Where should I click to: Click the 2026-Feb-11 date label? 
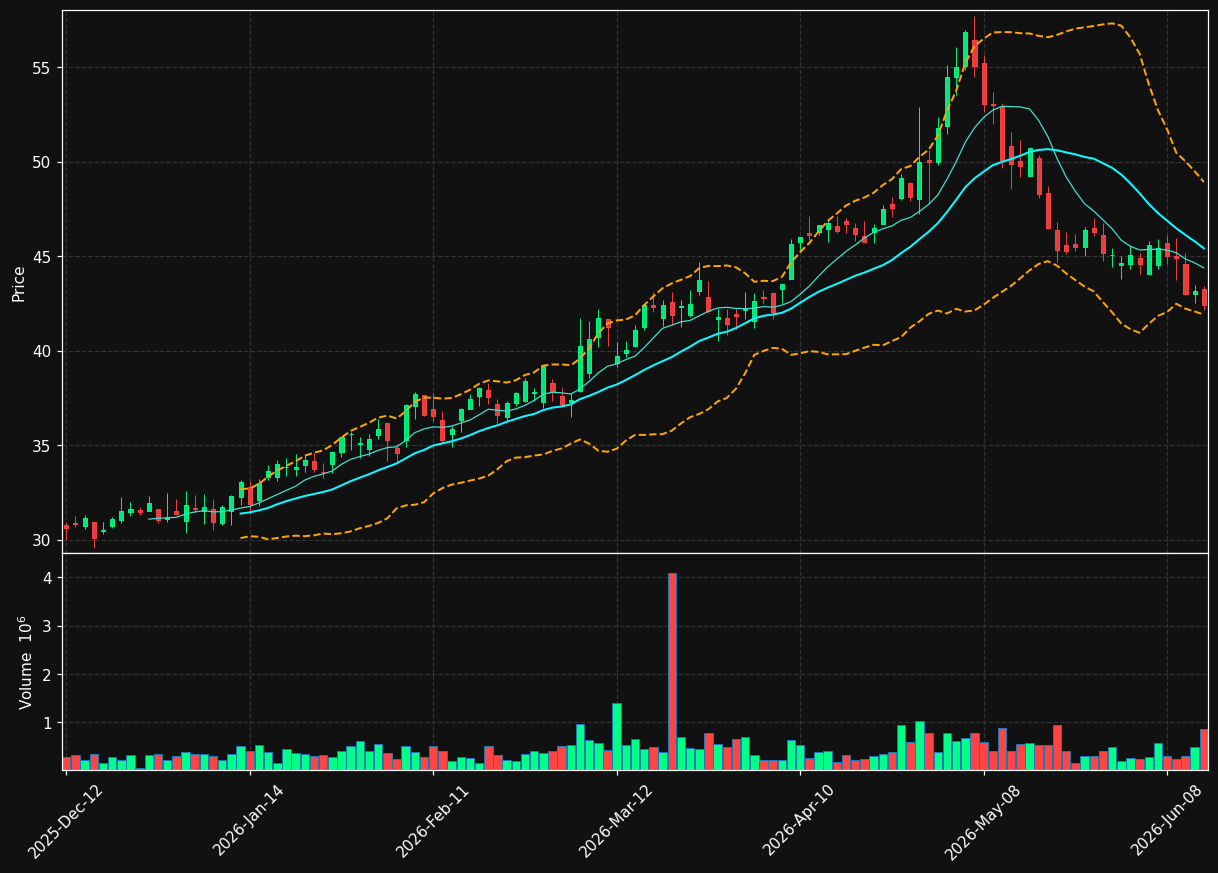coord(433,820)
